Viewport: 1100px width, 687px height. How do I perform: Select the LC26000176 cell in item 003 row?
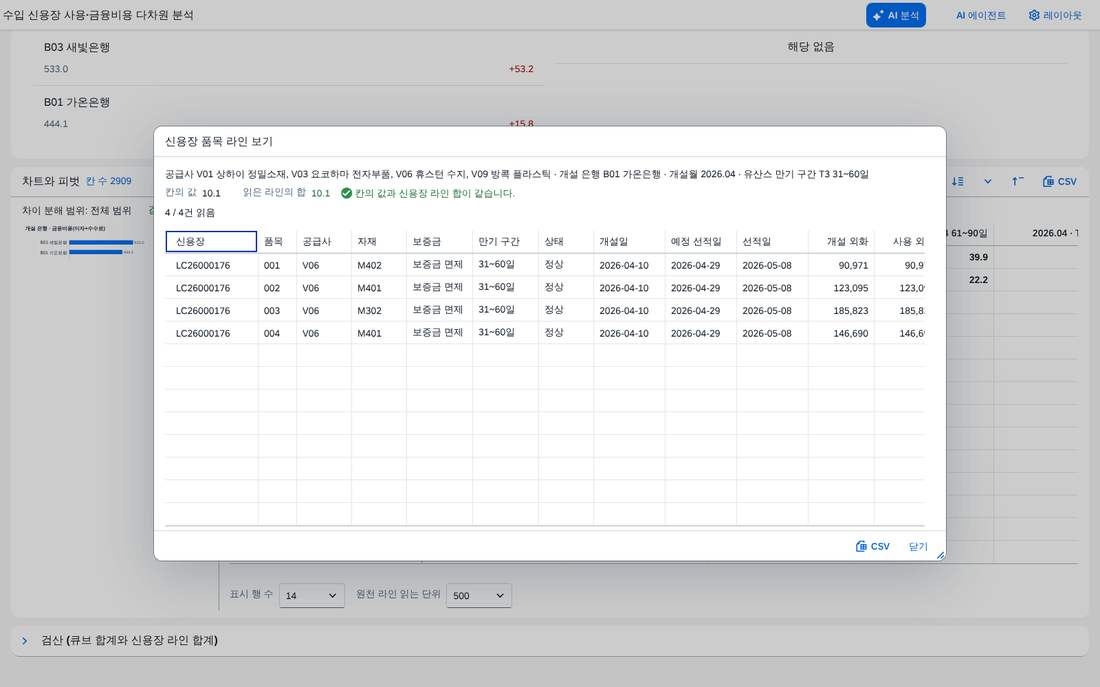(211, 310)
